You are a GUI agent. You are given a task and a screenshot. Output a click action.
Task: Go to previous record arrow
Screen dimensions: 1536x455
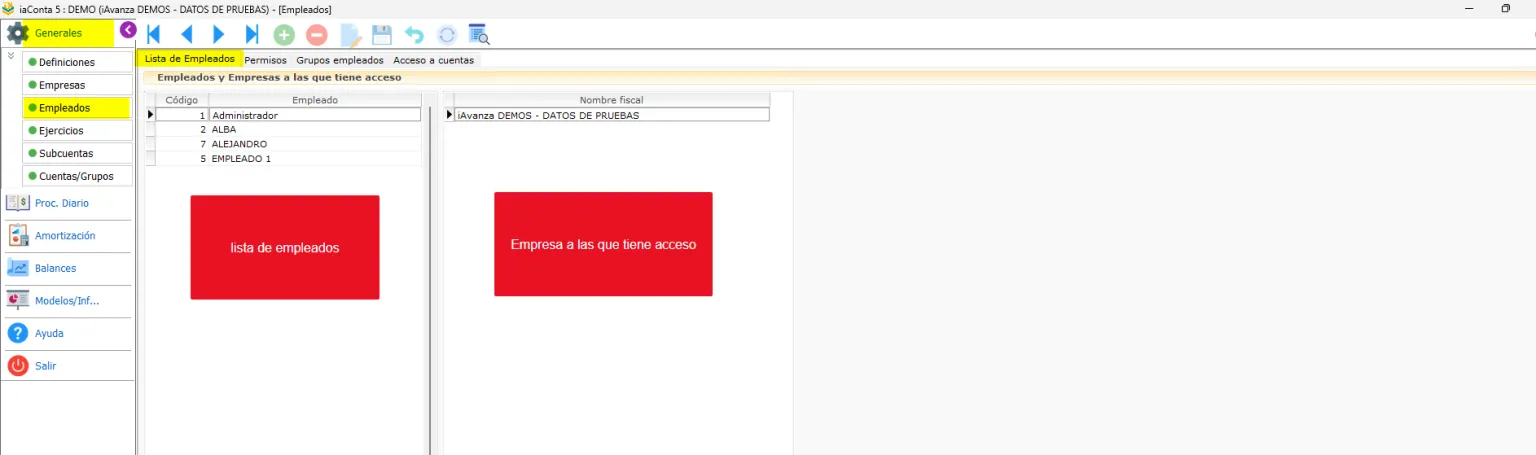(186, 35)
